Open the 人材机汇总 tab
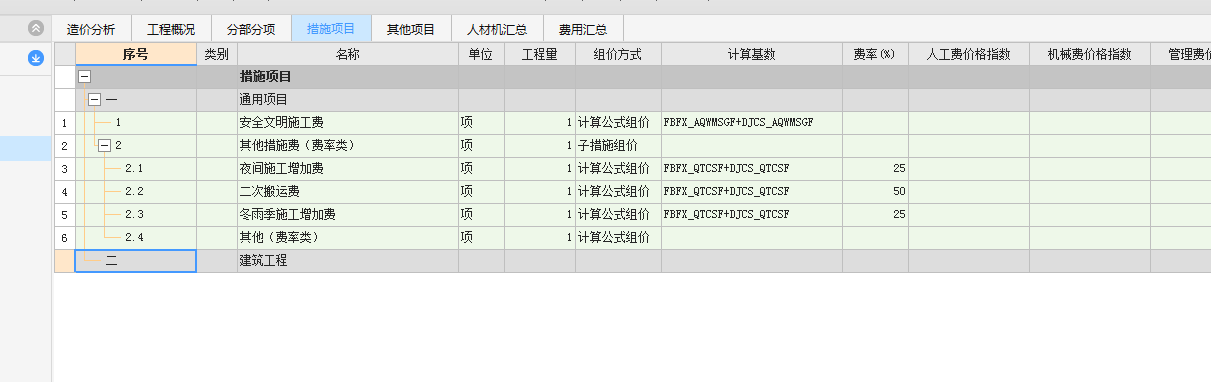1211x382 pixels. pos(497,29)
